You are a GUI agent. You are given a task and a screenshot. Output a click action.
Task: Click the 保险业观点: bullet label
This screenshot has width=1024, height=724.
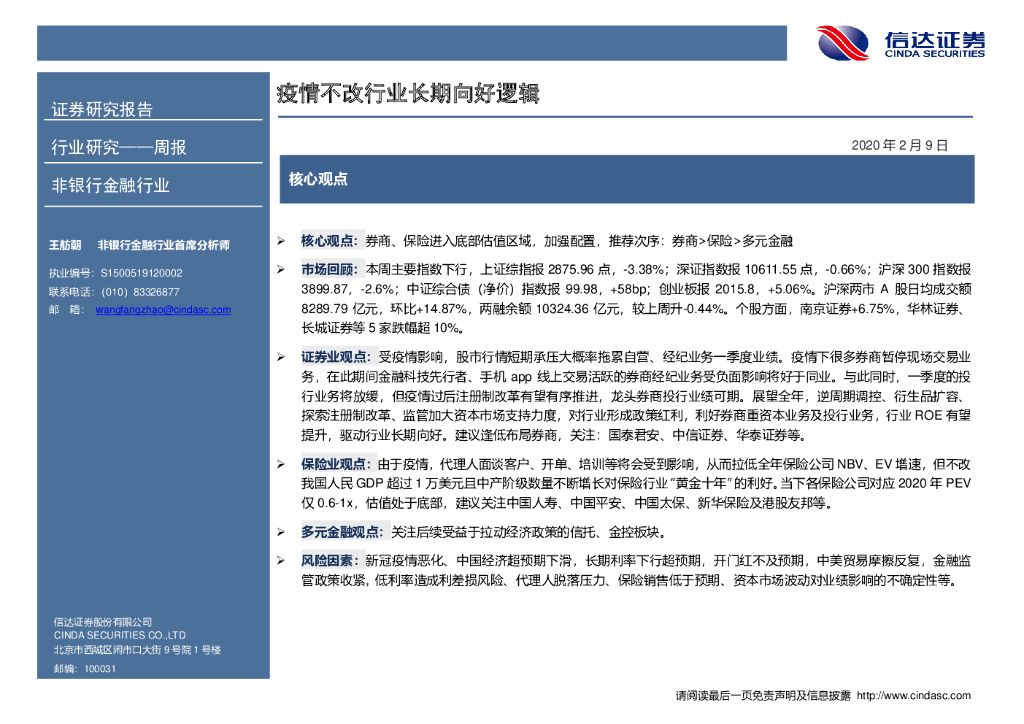(x=336, y=464)
